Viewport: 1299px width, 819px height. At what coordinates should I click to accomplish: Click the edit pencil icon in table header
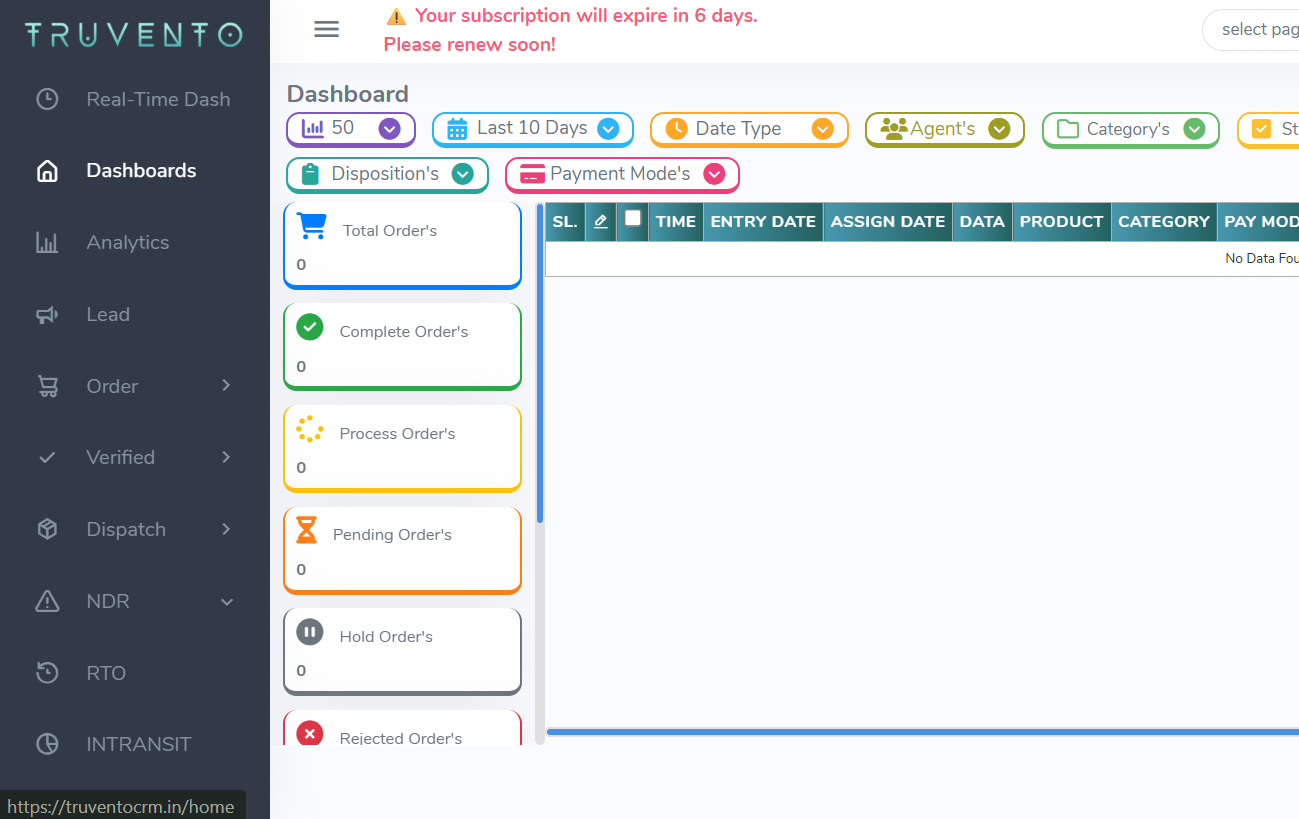(600, 222)
